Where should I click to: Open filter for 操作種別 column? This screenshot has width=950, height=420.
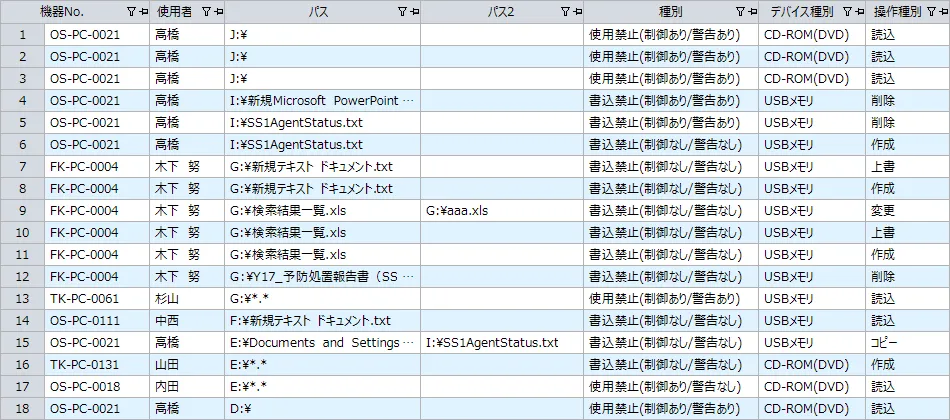click(932, 12)
